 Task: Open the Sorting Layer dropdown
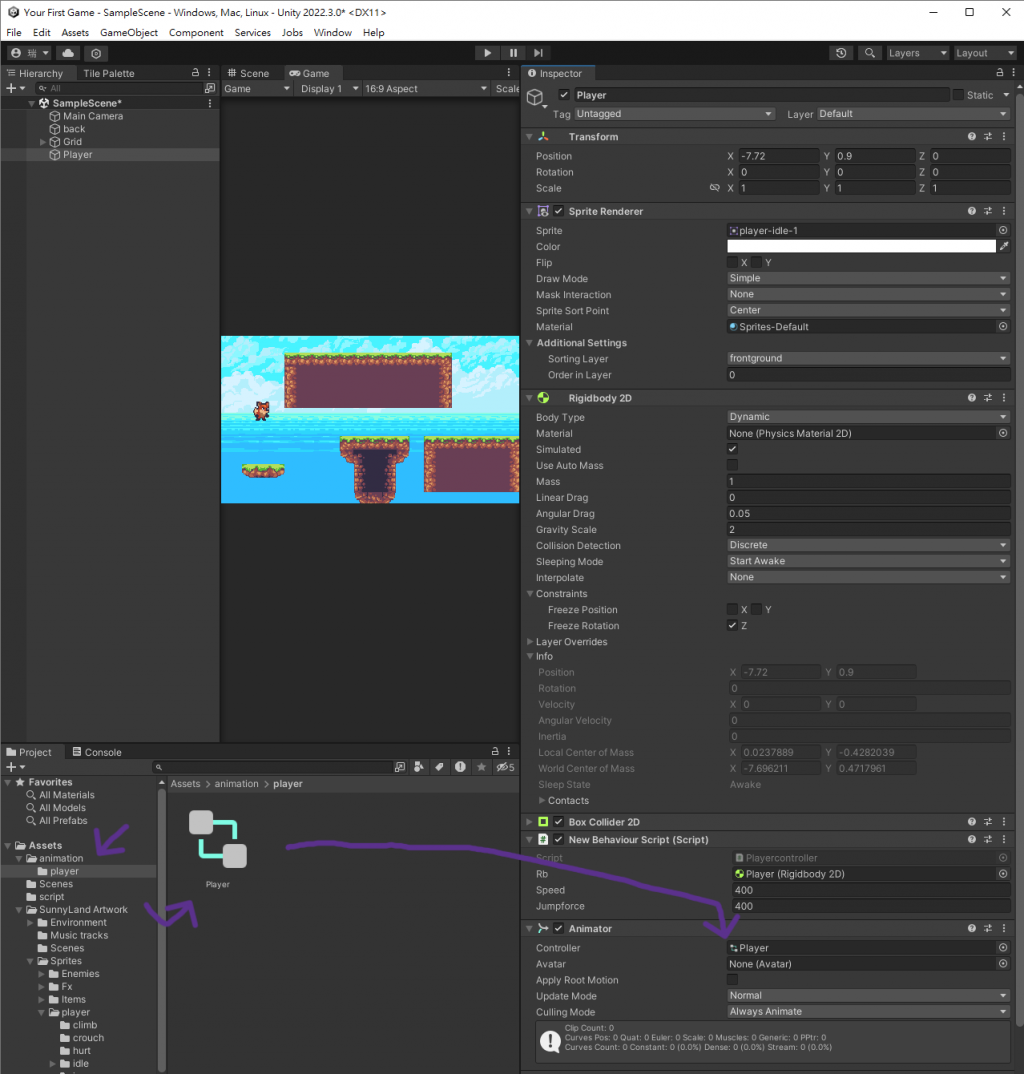click(868, 359)
